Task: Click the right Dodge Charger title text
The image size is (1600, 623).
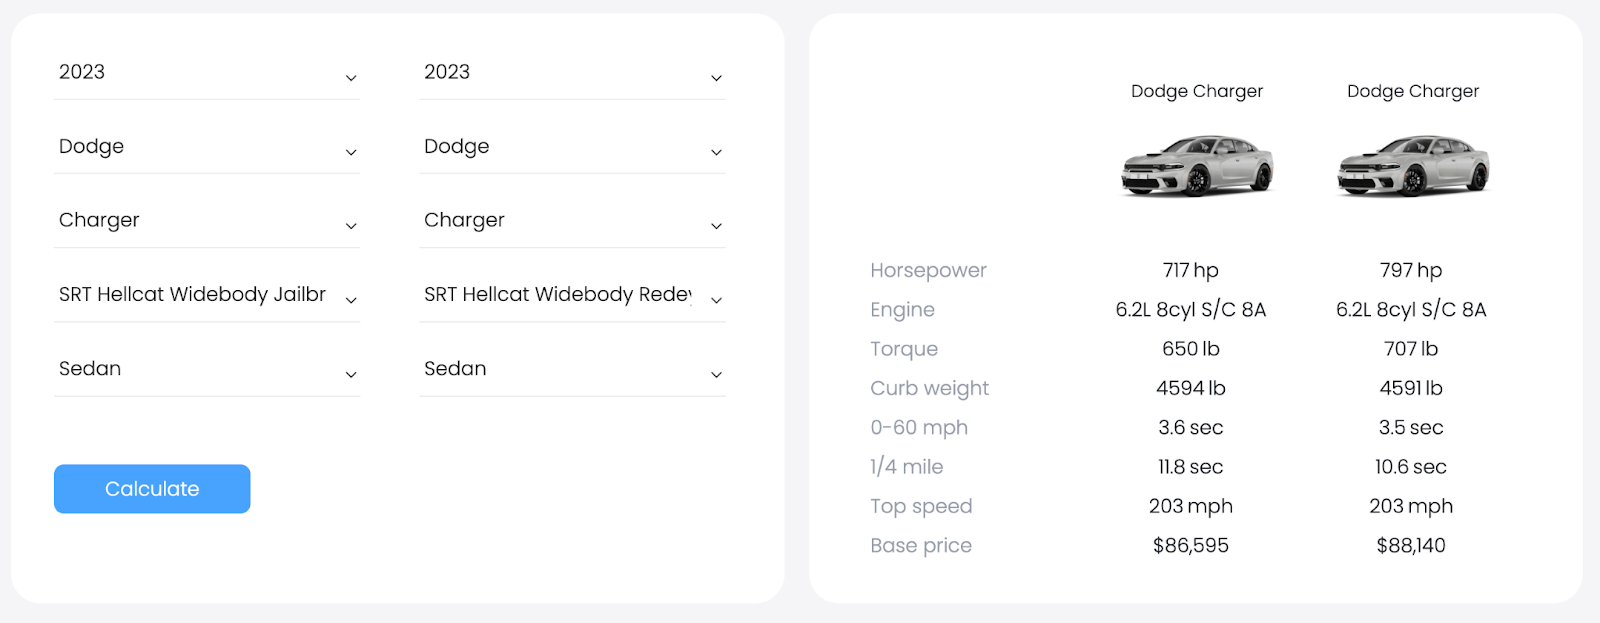Action: point(1413,91)
